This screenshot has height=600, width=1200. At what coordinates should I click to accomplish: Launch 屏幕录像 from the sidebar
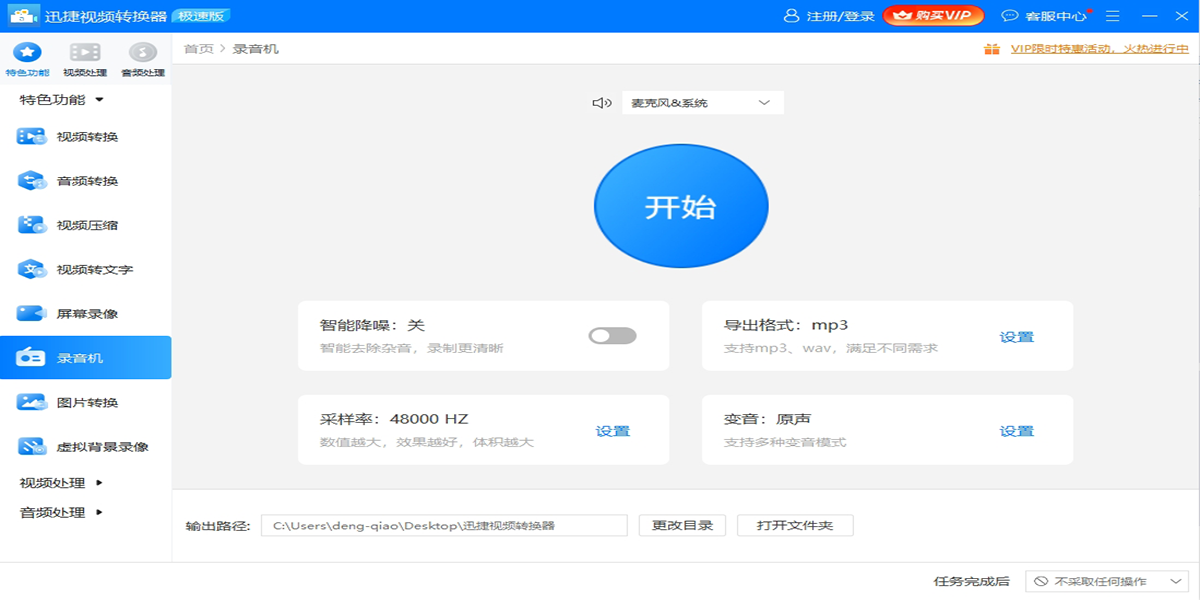(32, 314)
